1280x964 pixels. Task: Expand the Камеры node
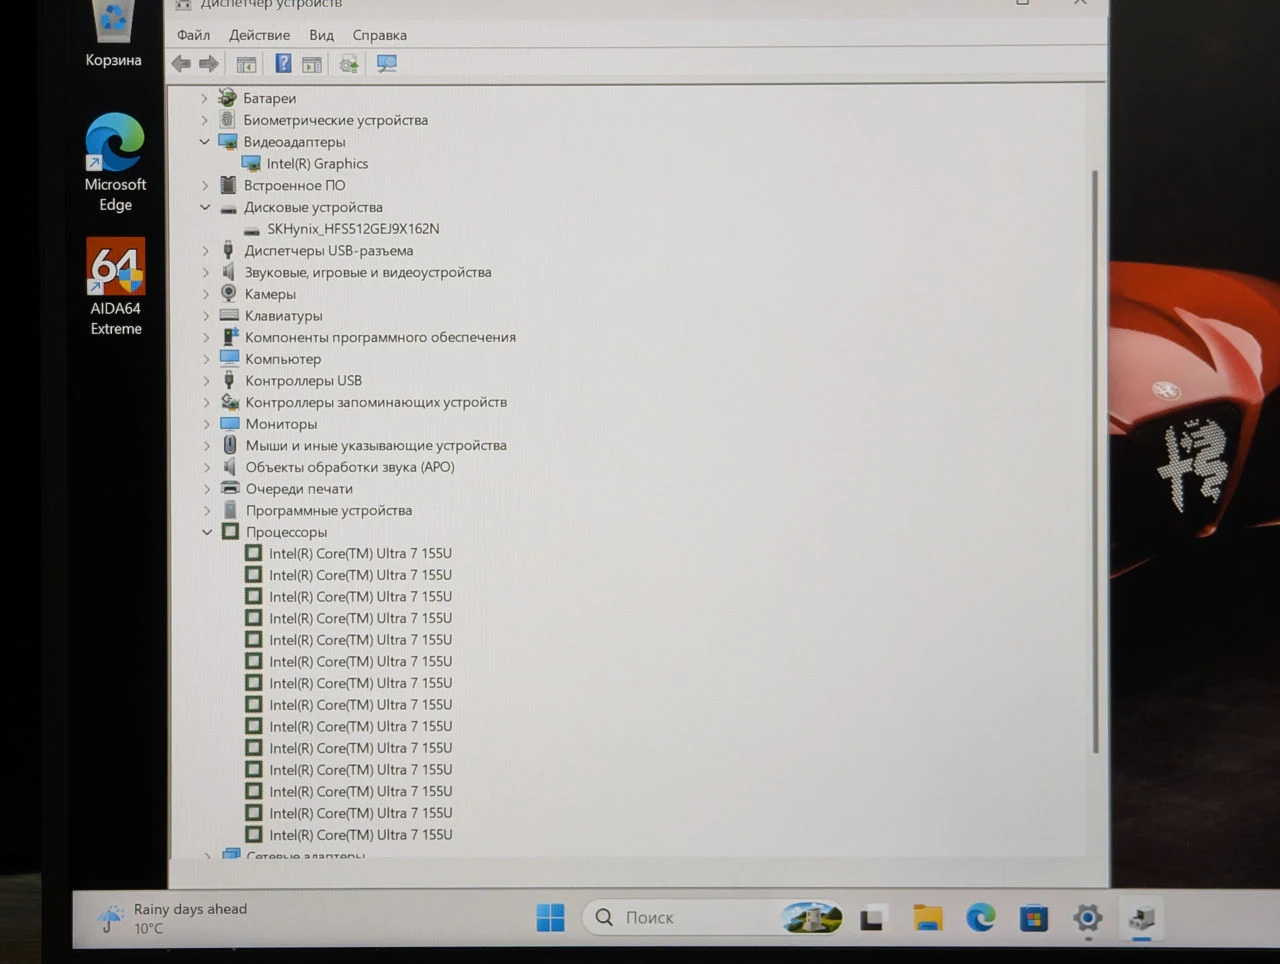[x=205, y=294]
